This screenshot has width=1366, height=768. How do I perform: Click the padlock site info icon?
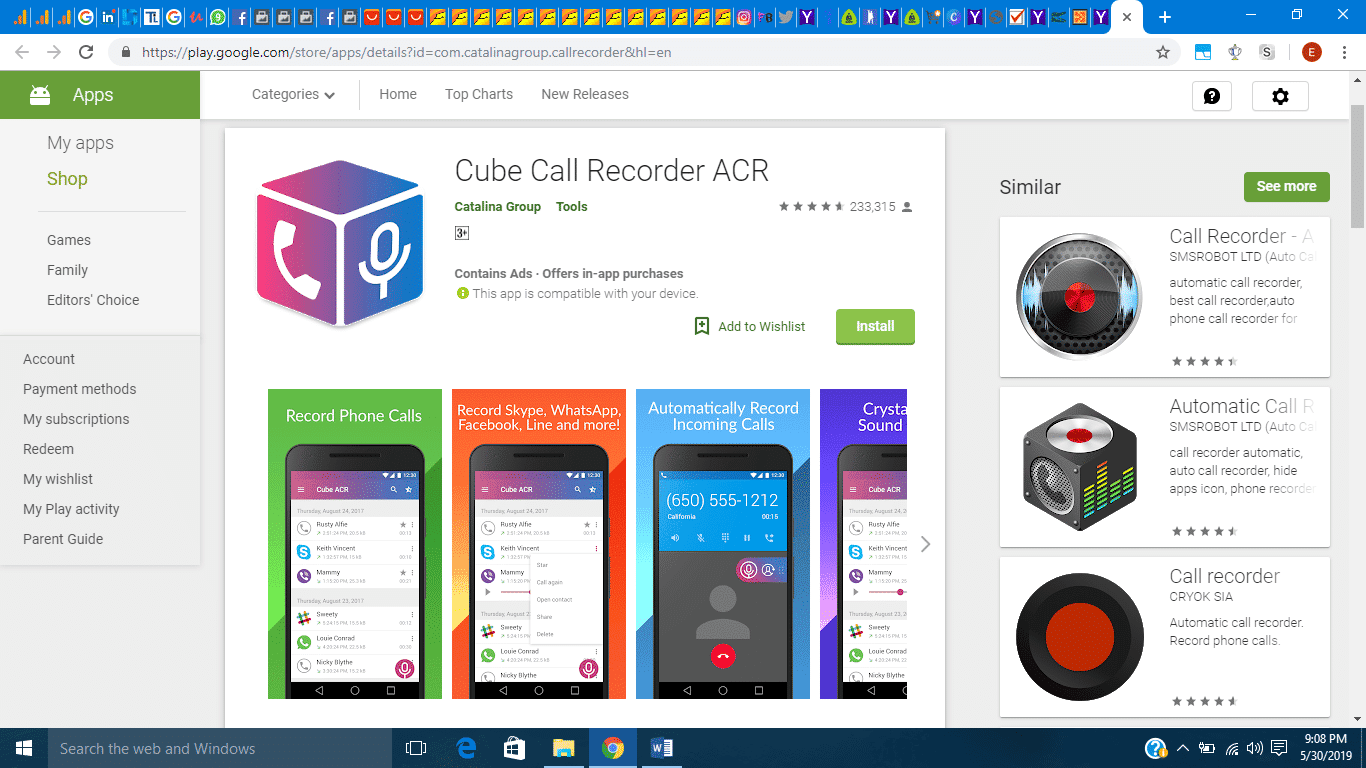coord(125,52)
